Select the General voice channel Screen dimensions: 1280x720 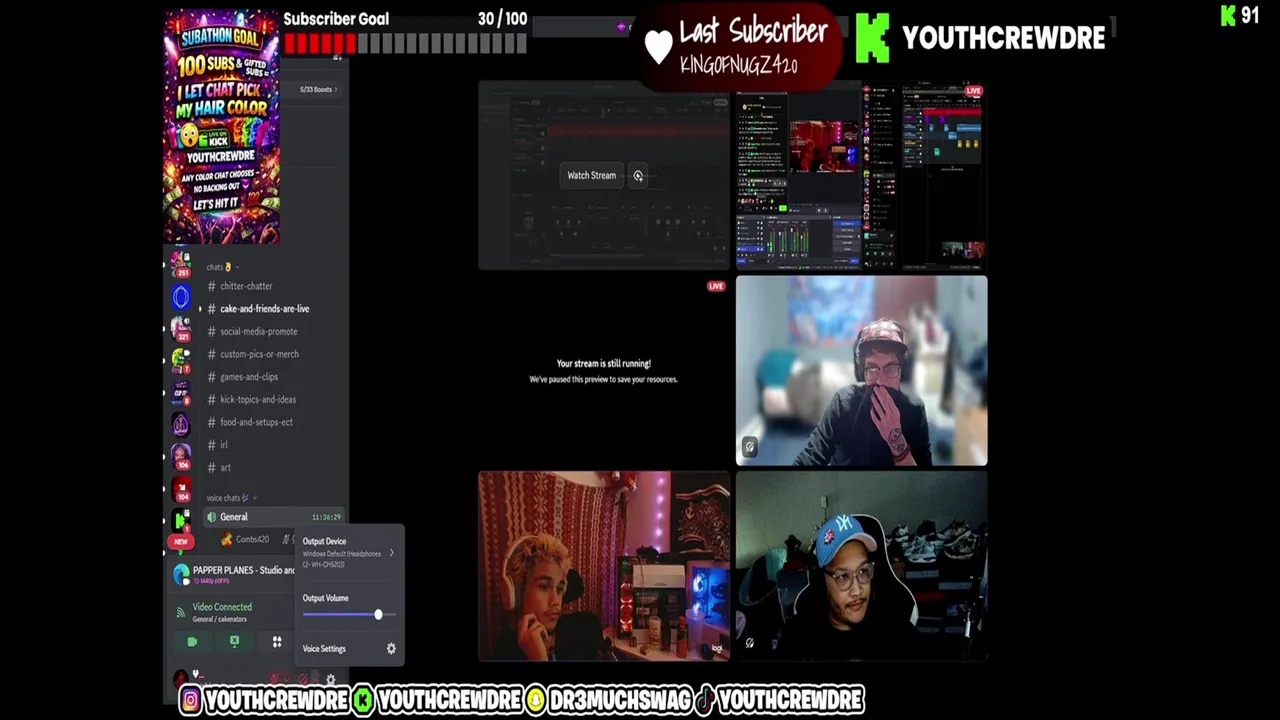point(272,517)
